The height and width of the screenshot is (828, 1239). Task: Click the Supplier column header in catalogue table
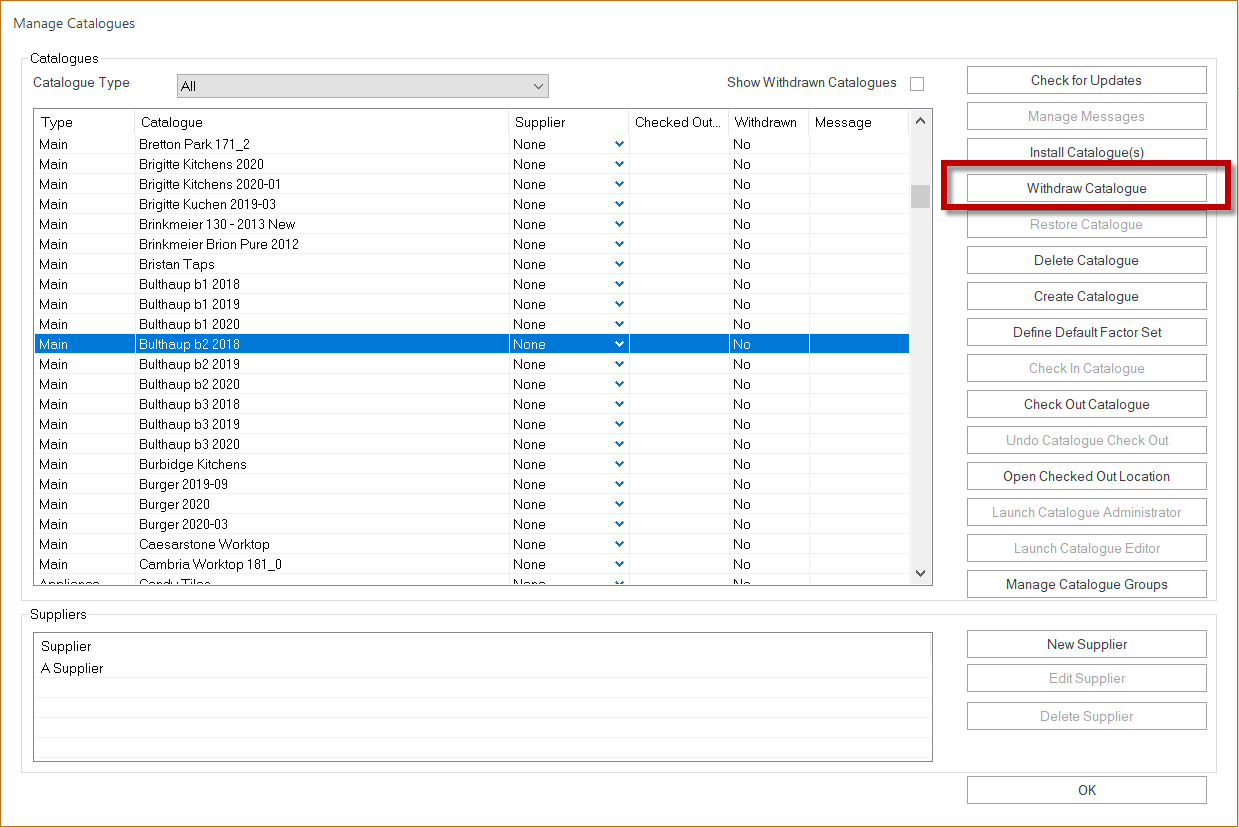(x=569, y=122)
